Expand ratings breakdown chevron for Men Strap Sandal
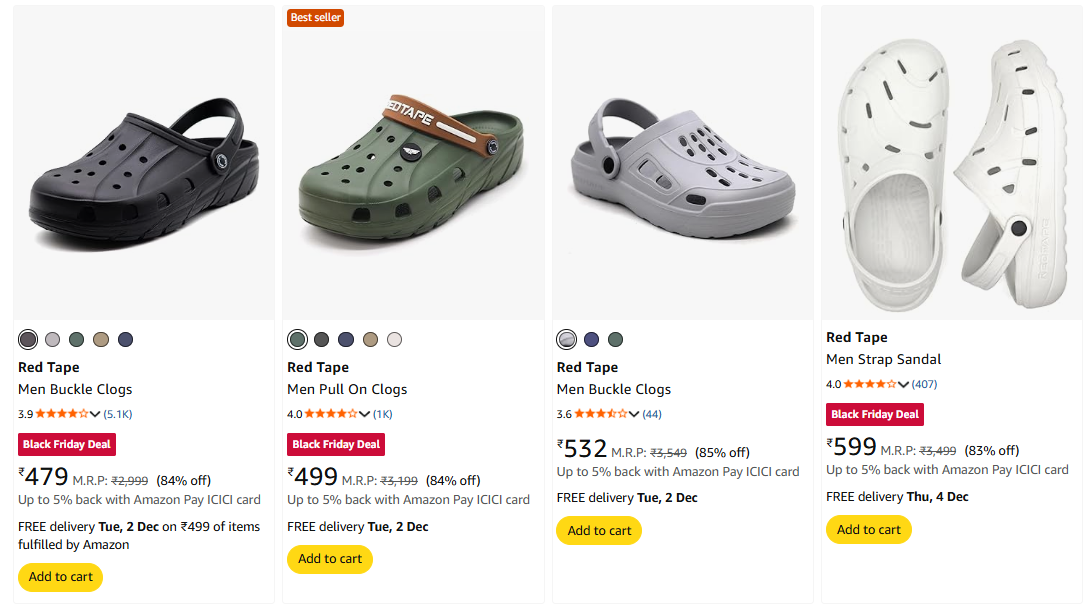 [x=904, y=384]
